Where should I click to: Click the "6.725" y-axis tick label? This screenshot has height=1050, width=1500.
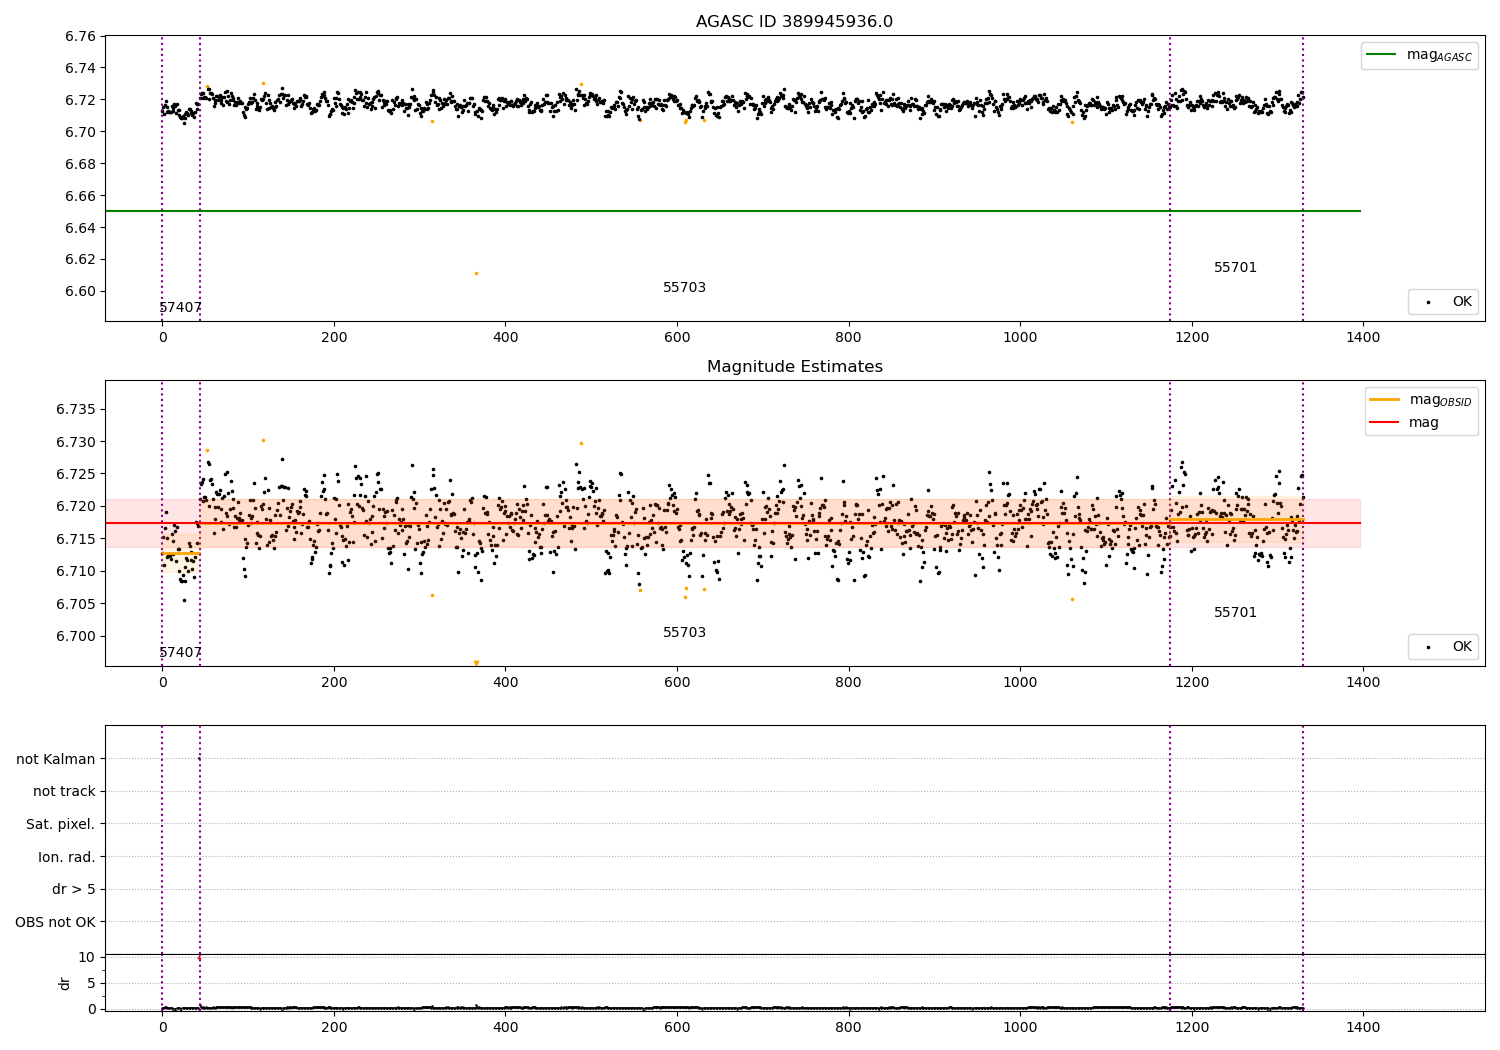(x=76, y=475)
